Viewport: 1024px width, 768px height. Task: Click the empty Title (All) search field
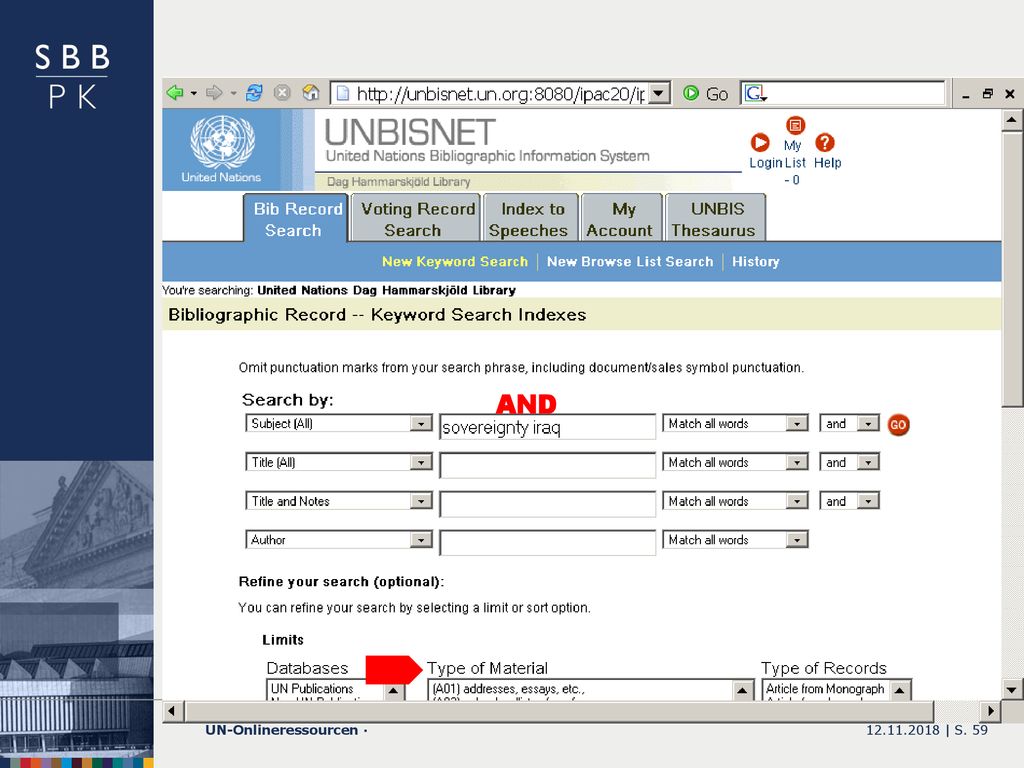(547, 466)
